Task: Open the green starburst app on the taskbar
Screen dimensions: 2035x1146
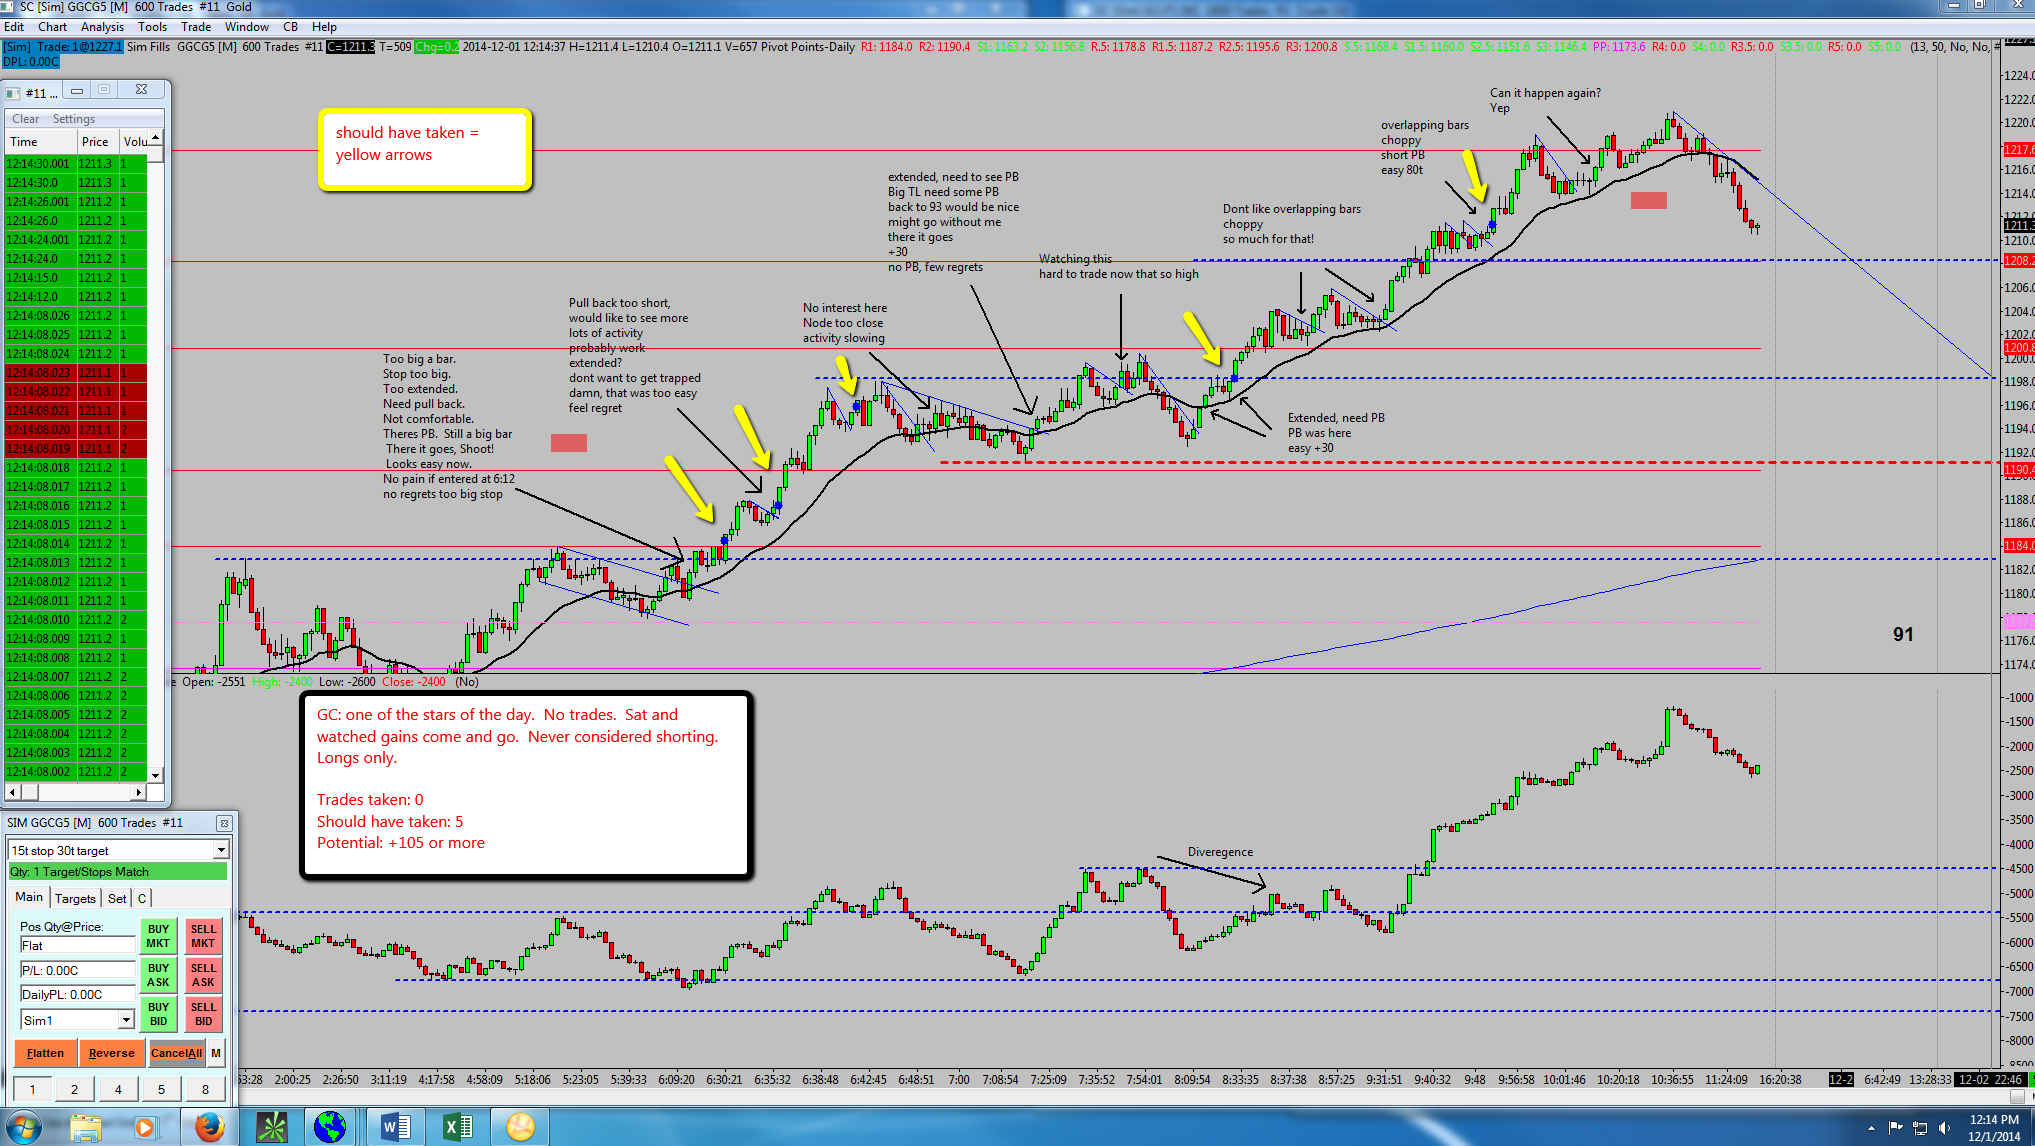Action: (x=271, y=1127)
